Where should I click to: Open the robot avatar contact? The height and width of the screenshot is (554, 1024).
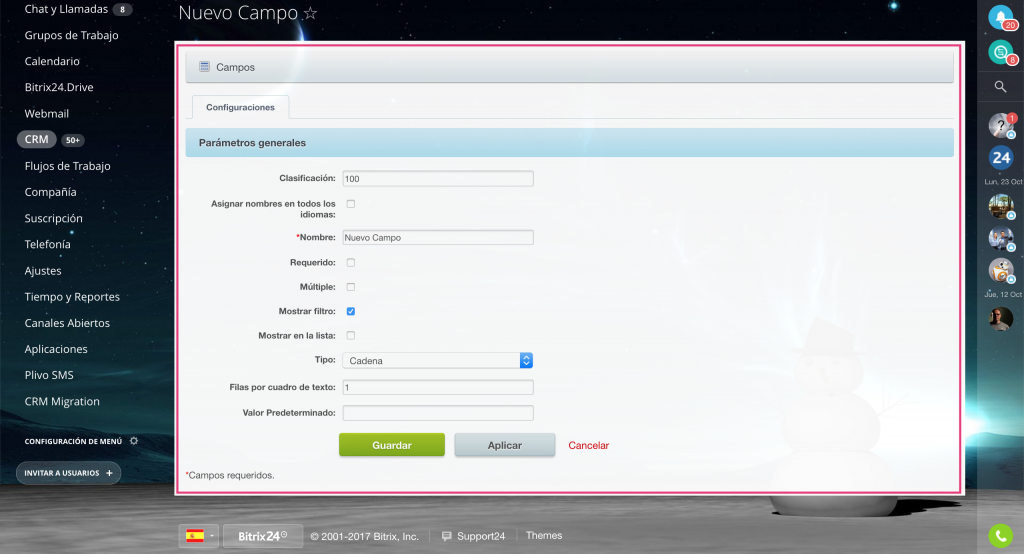click(1000, 270)
